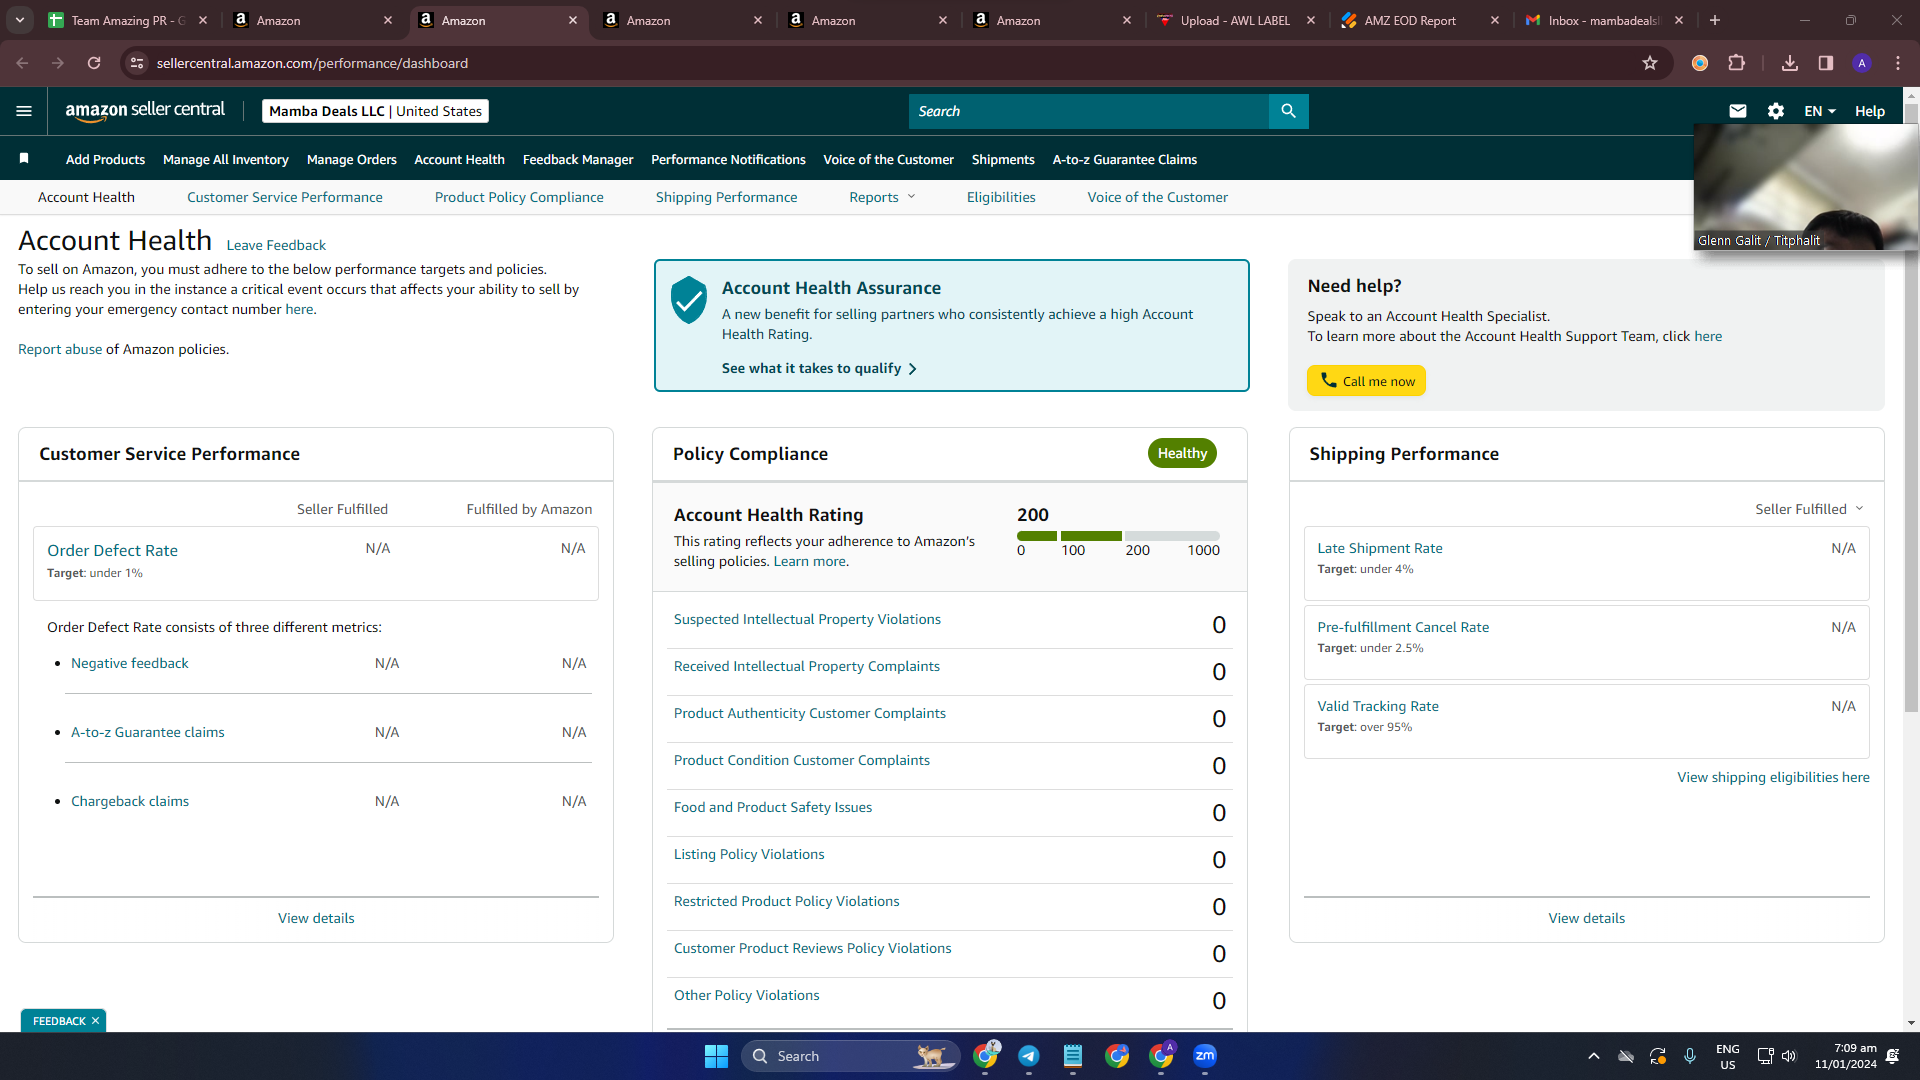Close the FEEDBACK tab widget
Image resolution: width=1920 pixels, height=1080 pixels.
(x=96, y=1021)
